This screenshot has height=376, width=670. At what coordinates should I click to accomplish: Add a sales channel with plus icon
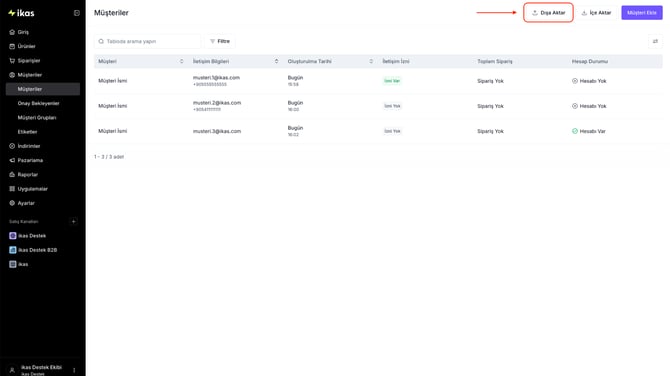[73, 222]
